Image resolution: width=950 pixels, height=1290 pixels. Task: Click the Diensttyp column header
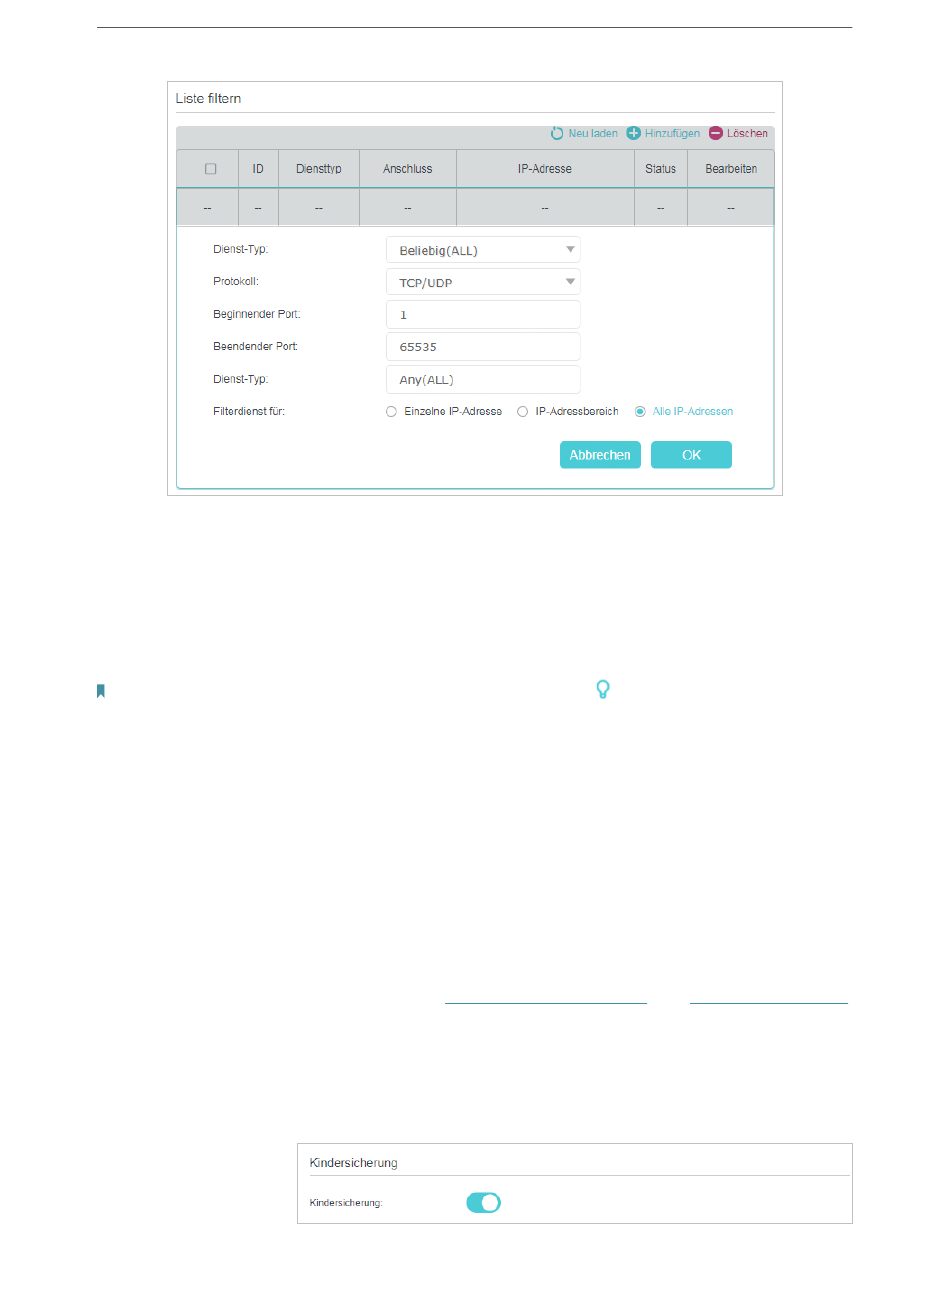319,169
